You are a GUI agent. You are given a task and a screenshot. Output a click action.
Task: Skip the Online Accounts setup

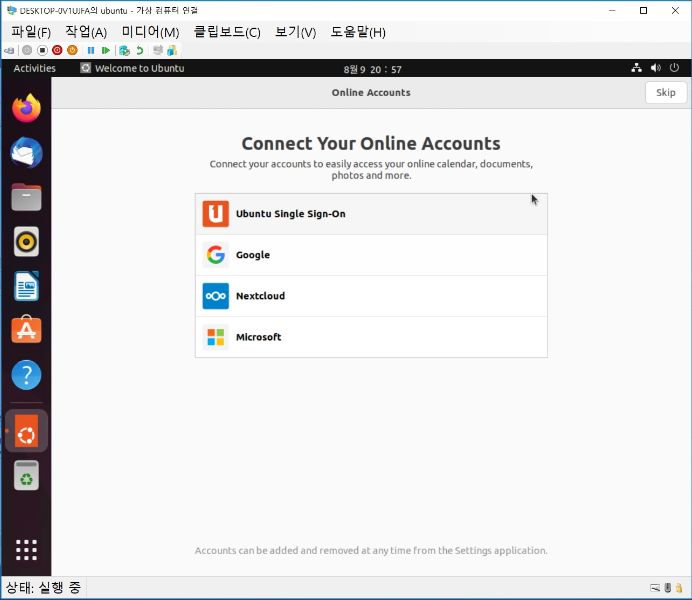(666, 93)
